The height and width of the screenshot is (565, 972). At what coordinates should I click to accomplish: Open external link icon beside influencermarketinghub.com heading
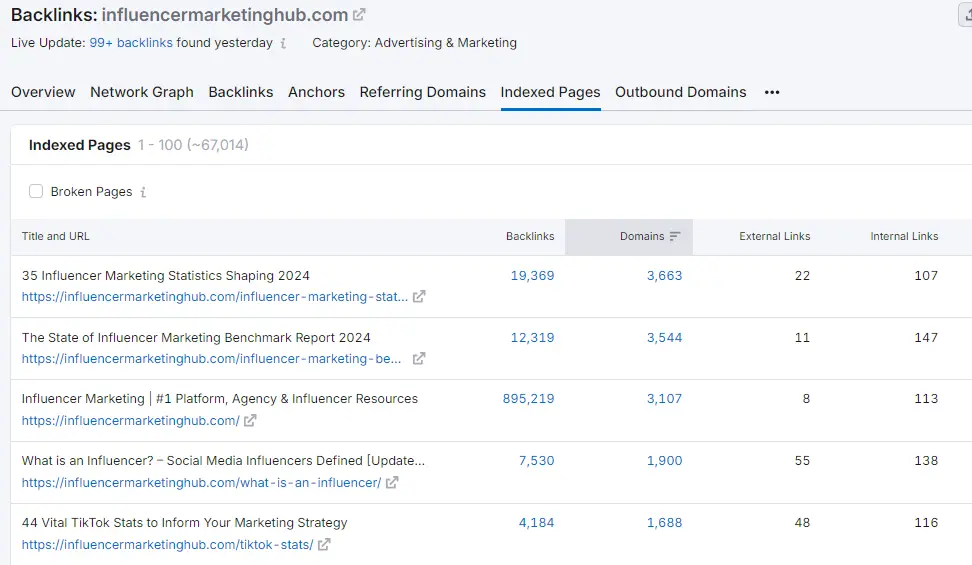tap(359, 15)
